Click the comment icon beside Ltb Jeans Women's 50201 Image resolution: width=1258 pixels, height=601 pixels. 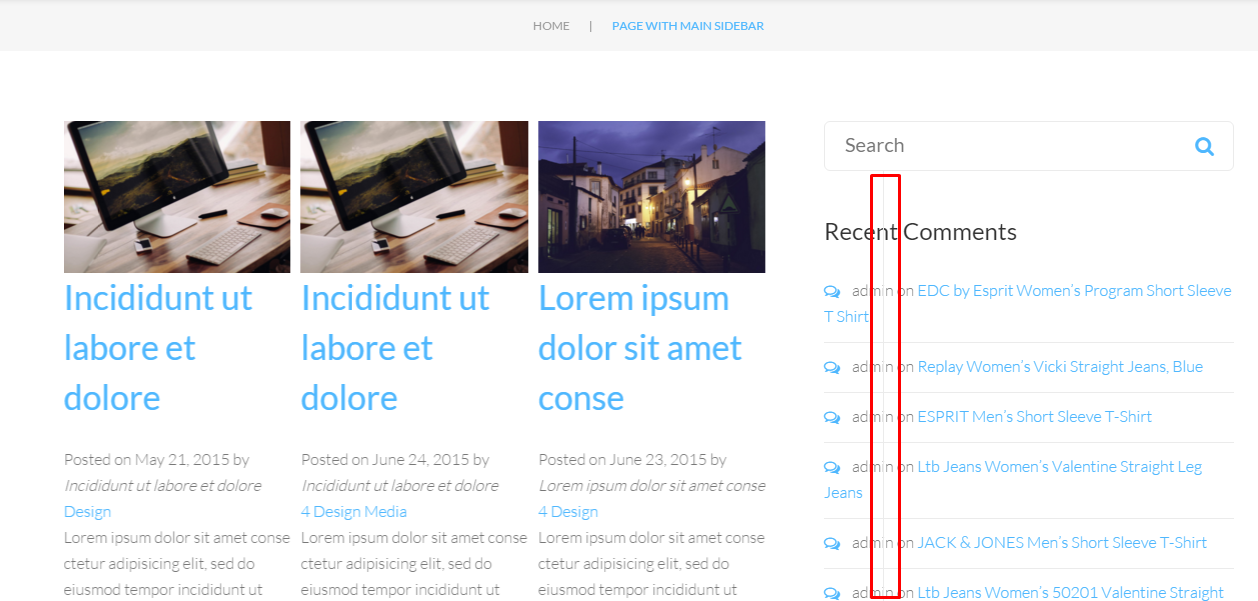point(832,593)
